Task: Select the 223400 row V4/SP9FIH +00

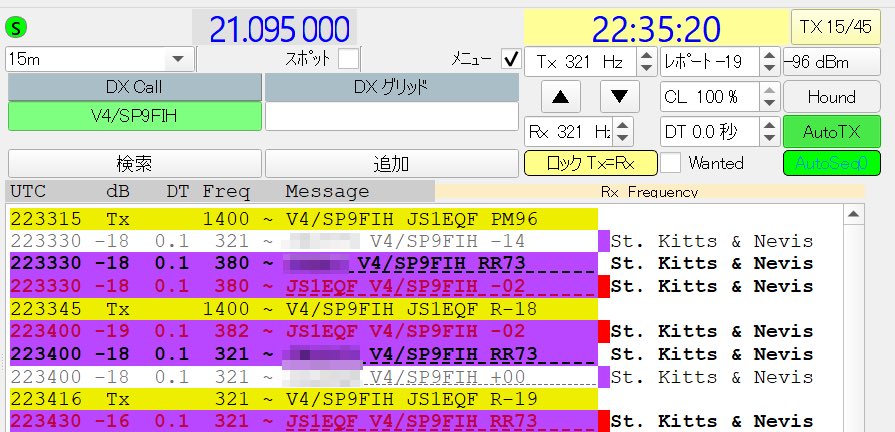Action: pyautogui.click(x=304, y=377)
